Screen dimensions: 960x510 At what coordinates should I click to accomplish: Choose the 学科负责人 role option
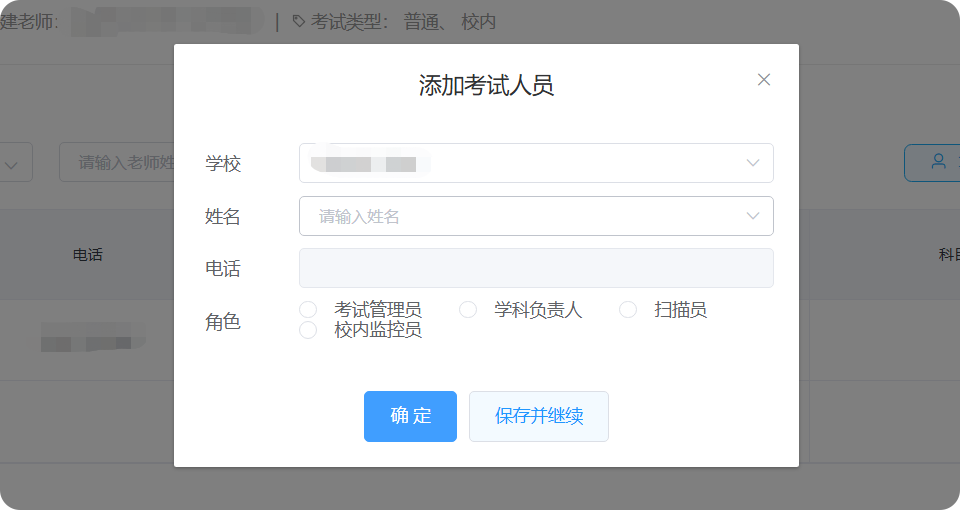click(x=468, y=310)
